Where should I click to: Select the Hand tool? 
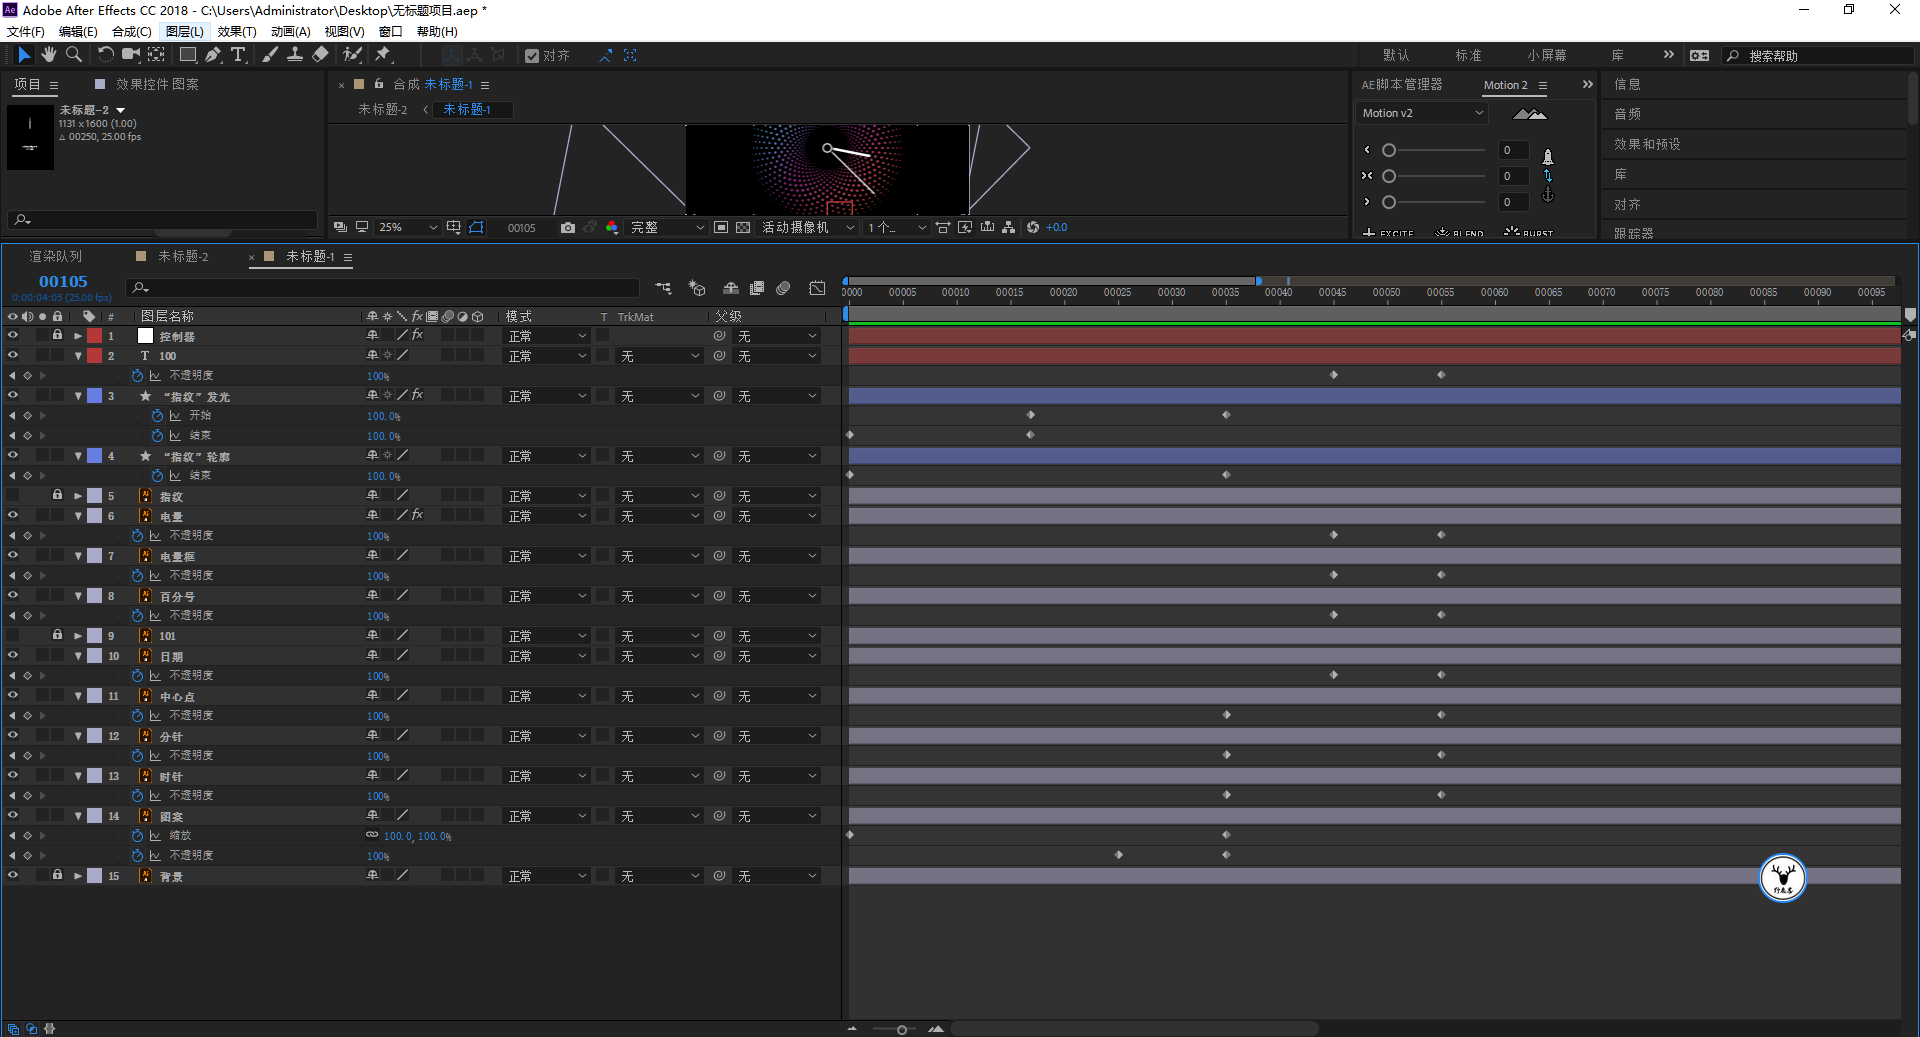click(48, 55)
